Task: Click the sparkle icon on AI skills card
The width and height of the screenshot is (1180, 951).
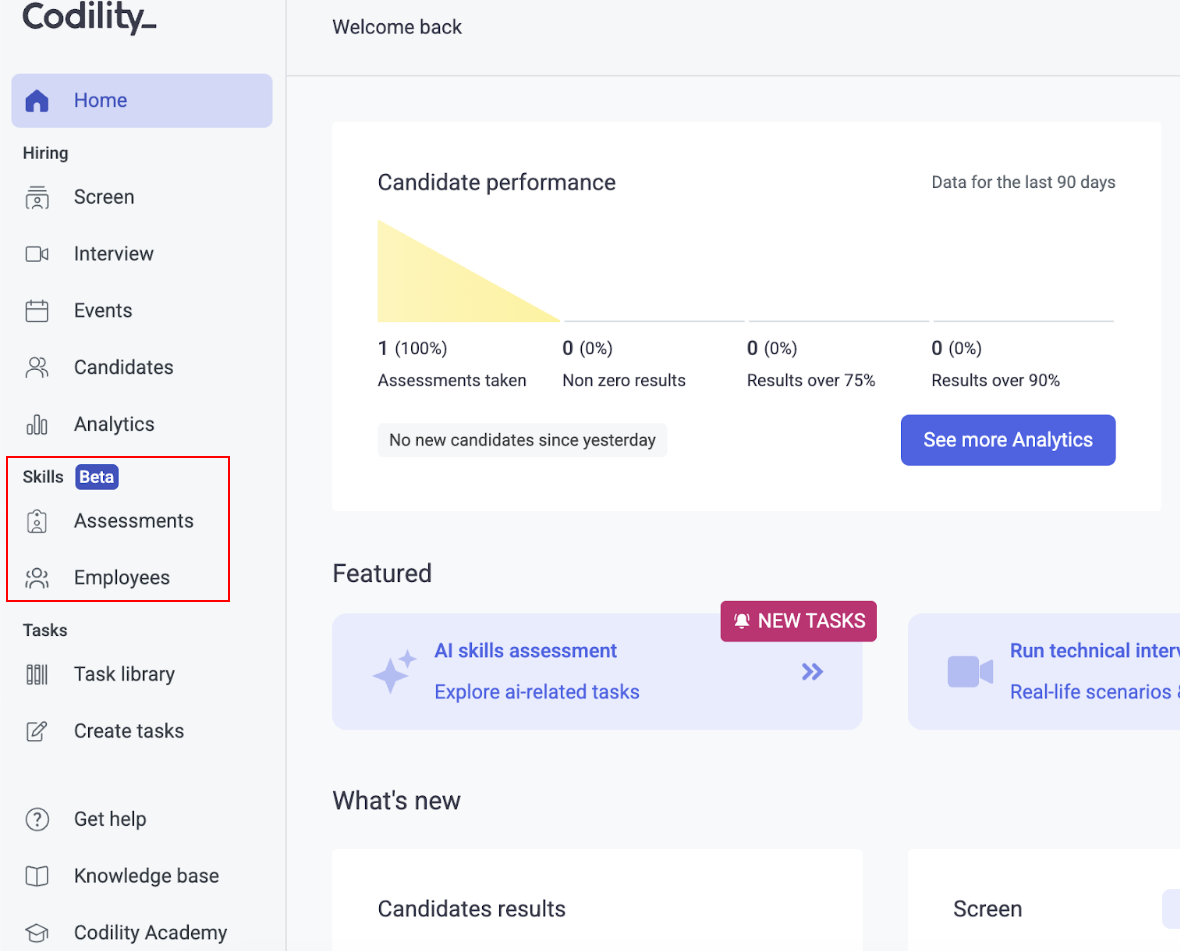Action: (394, 671)
